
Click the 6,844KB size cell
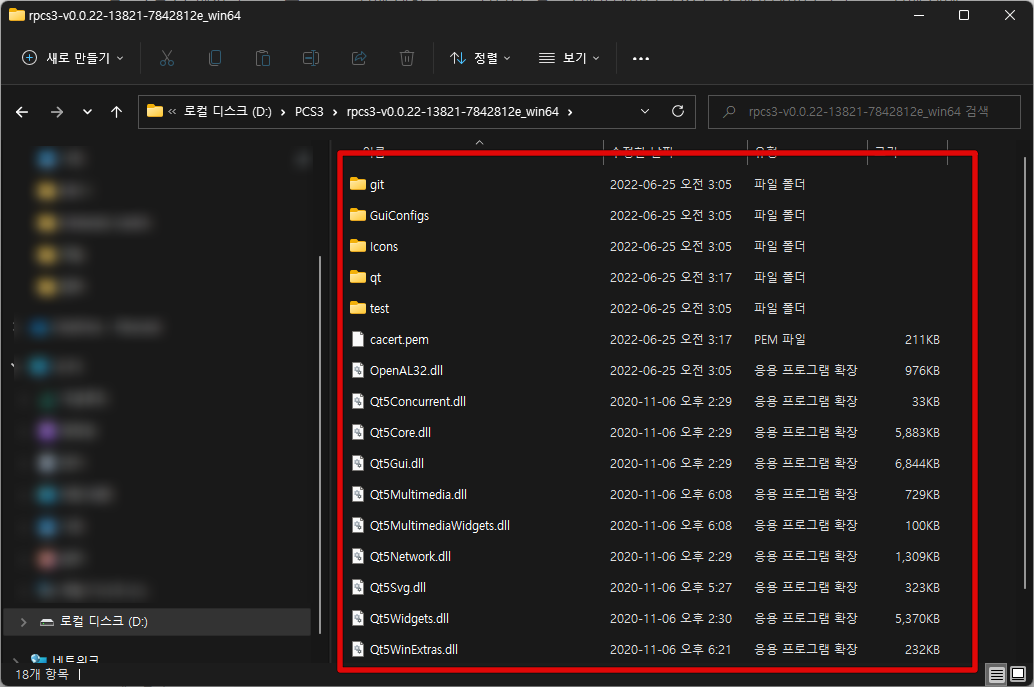point(917,463)
